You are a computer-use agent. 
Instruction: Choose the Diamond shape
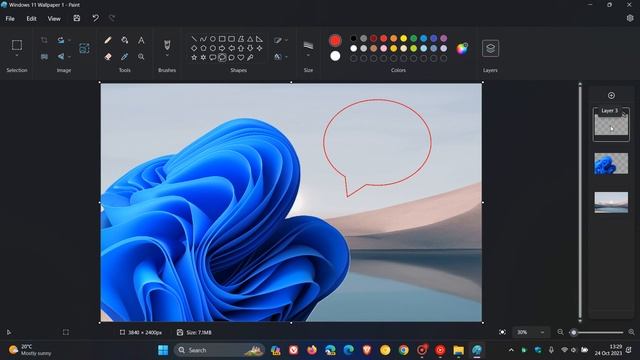point(194,48)
